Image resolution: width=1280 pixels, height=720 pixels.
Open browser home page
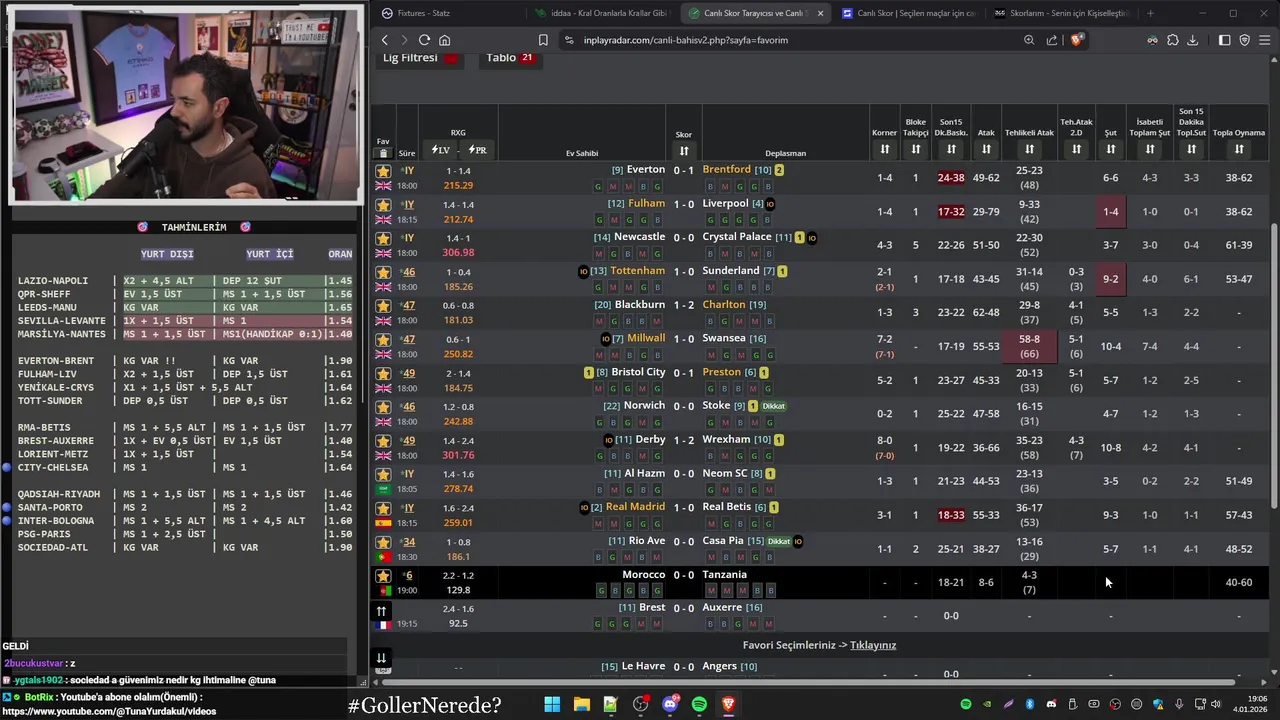pyautogui.click(x=445, y=40)
